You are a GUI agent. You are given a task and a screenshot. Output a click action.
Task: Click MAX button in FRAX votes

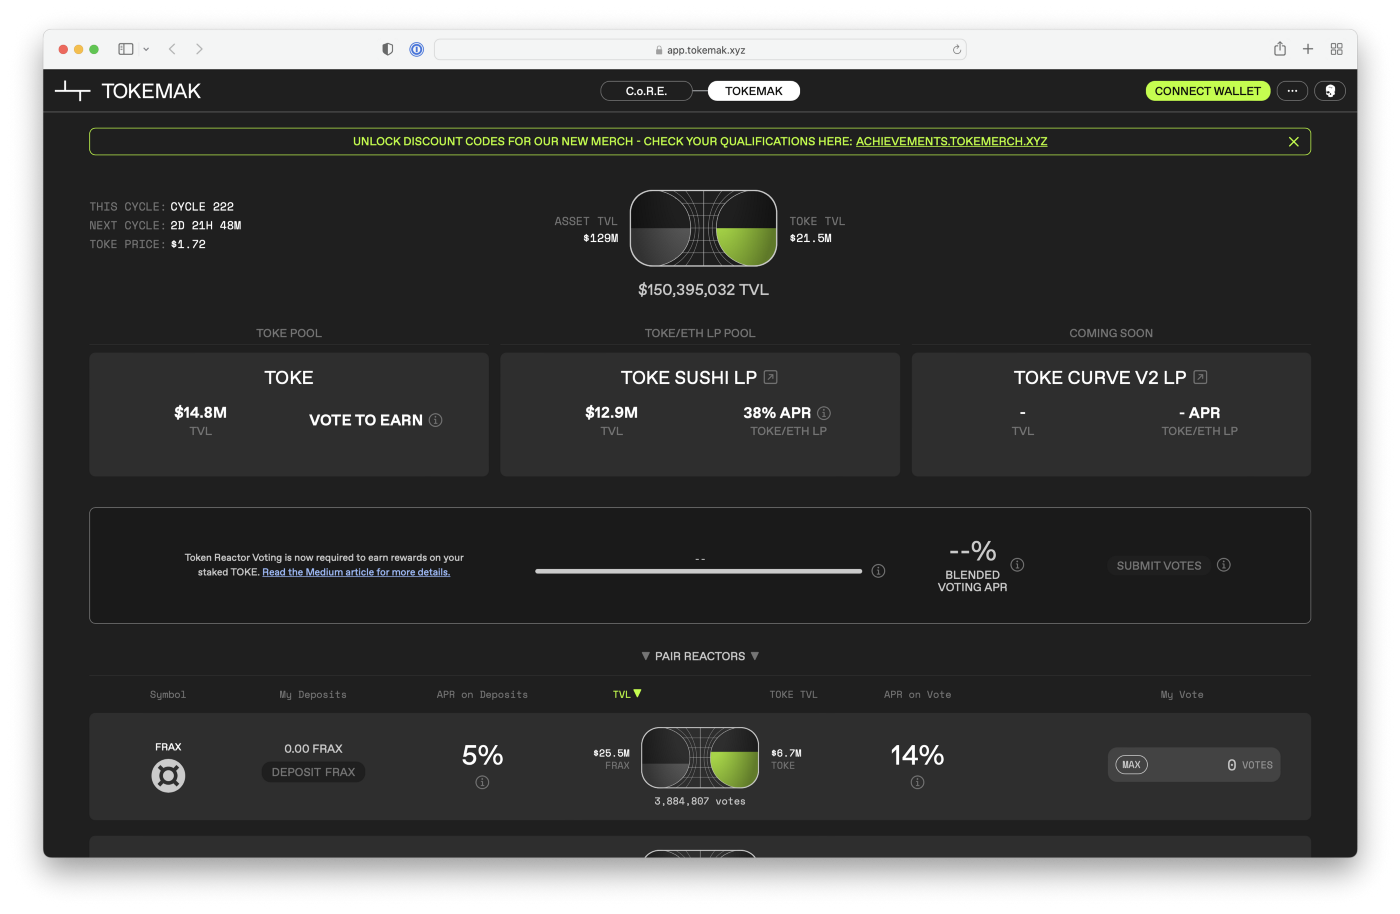(x=1131, y=765)
